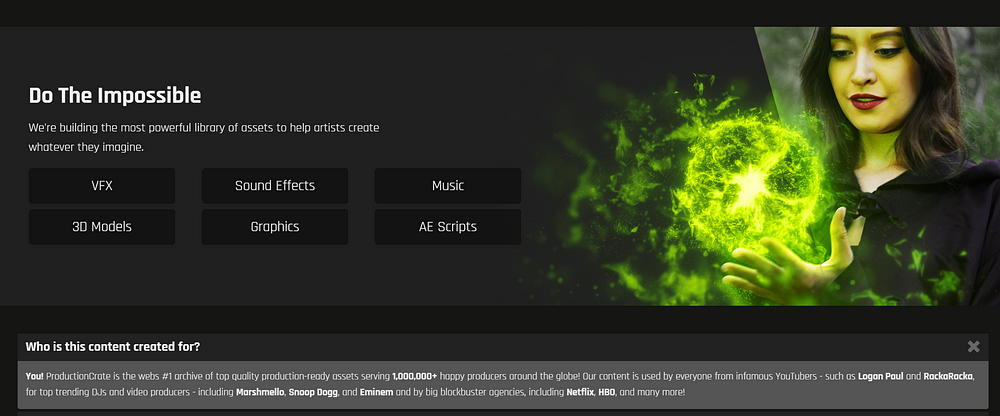The width and height of the screenshot is (1000, 416).
Task: Click the '1,000,000+' bold figure
Action: (415, 376)
